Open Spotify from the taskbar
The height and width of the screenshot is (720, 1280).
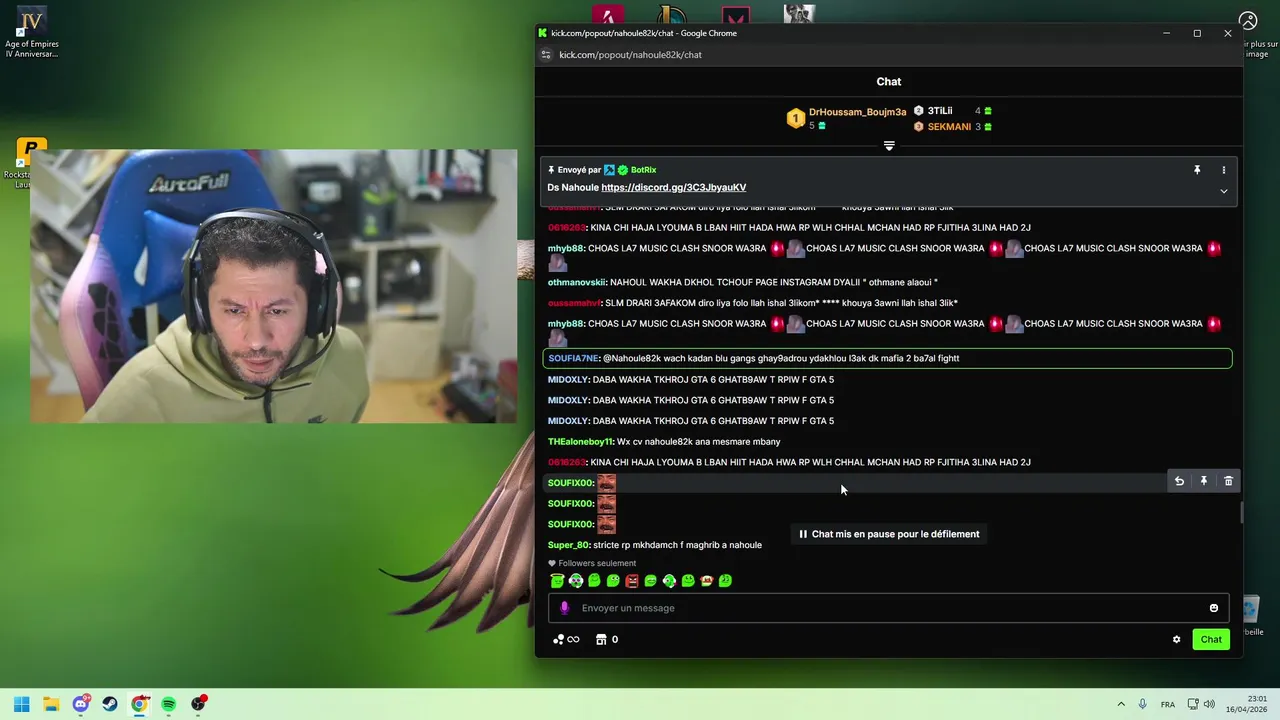(169, 704)
